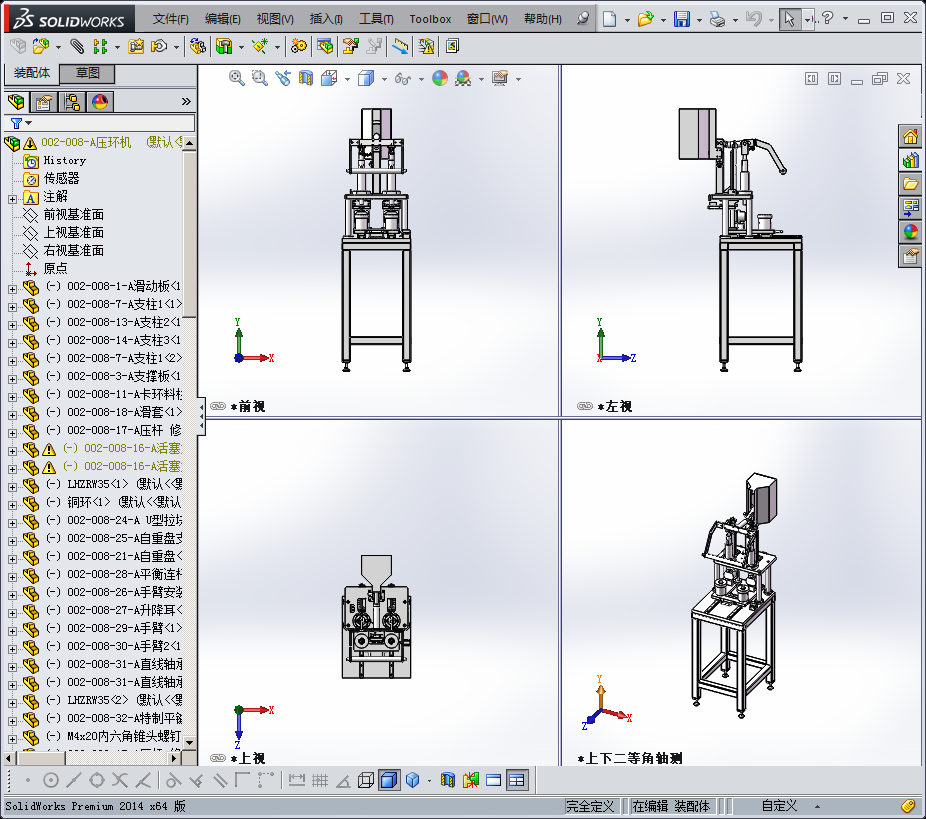Open the DisplayManager tab icon
This screenshot has width=926, height=819.
100,102
